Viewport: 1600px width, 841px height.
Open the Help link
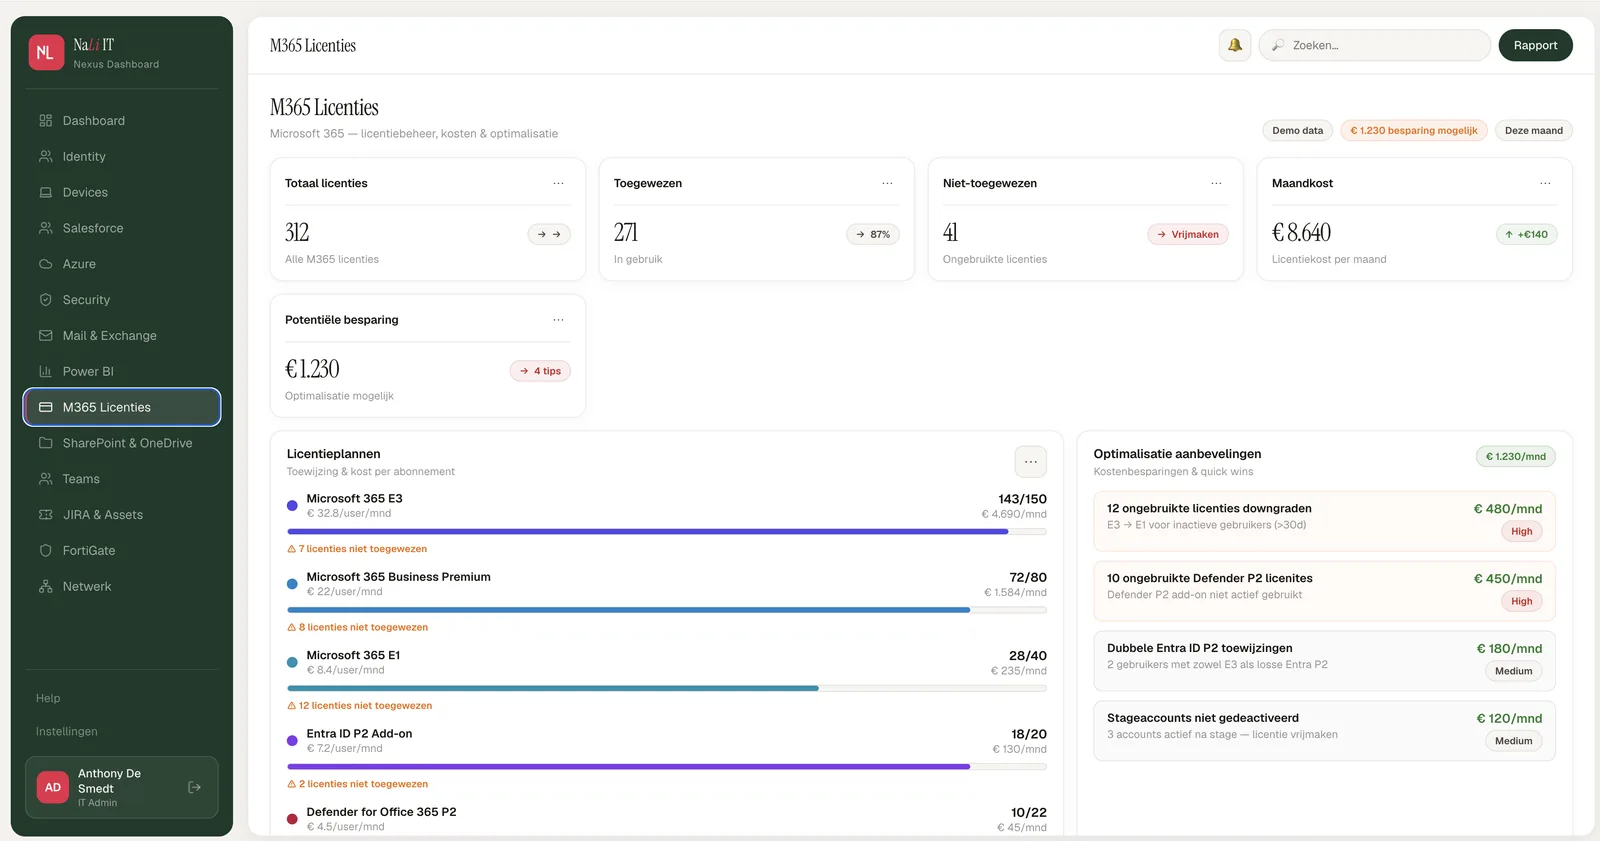[x=48, y=698]
